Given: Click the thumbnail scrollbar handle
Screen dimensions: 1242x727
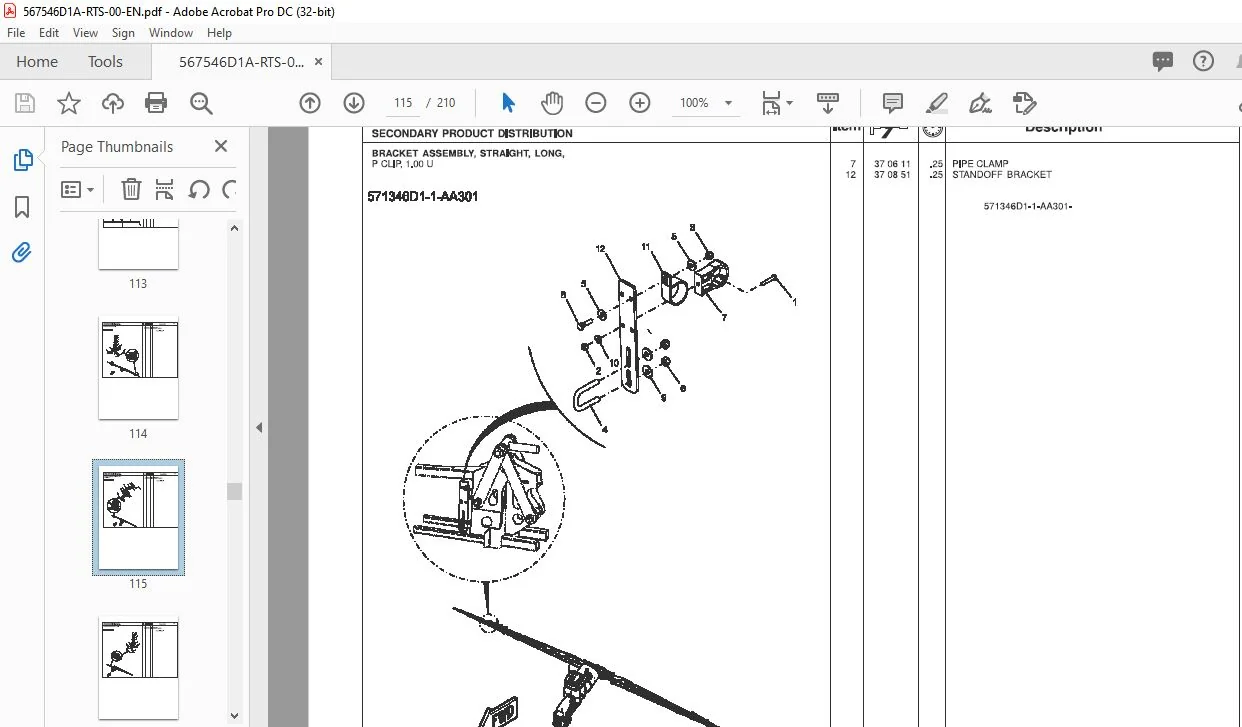Looking at the screenshot, I should 234,491.
